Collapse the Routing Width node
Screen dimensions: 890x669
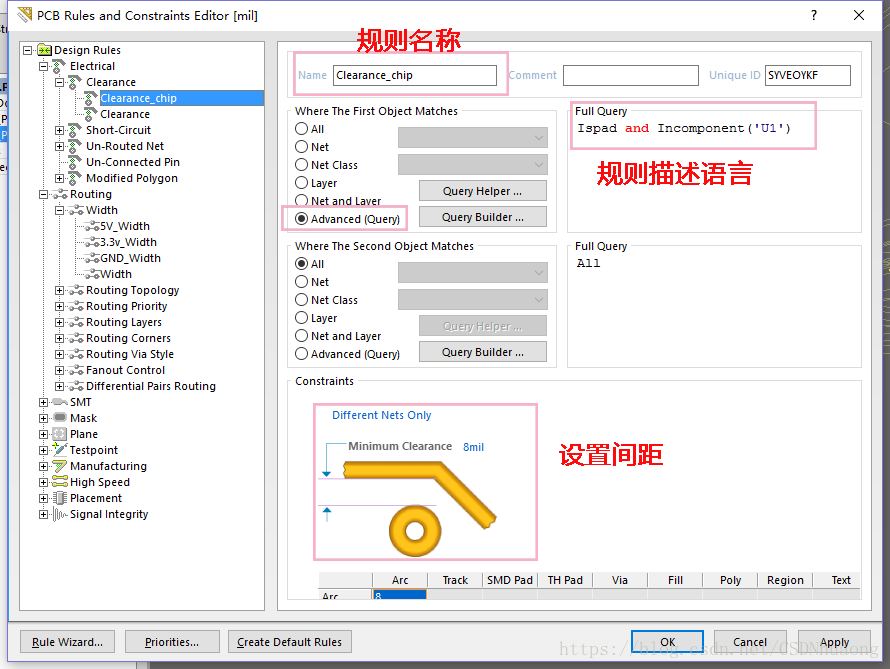(x=59, y=210)
